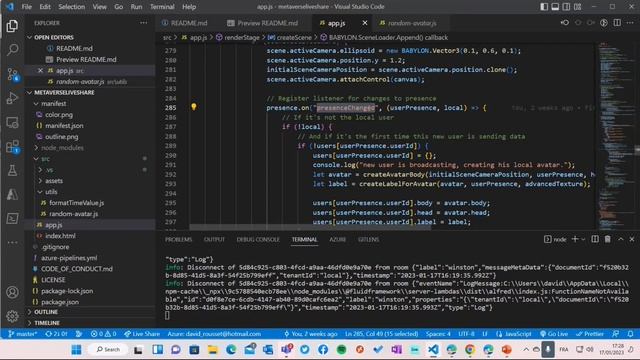Start Live Share from status bar
The height and width of the screenshot is (360, 640).
click(x=142, y=334)
